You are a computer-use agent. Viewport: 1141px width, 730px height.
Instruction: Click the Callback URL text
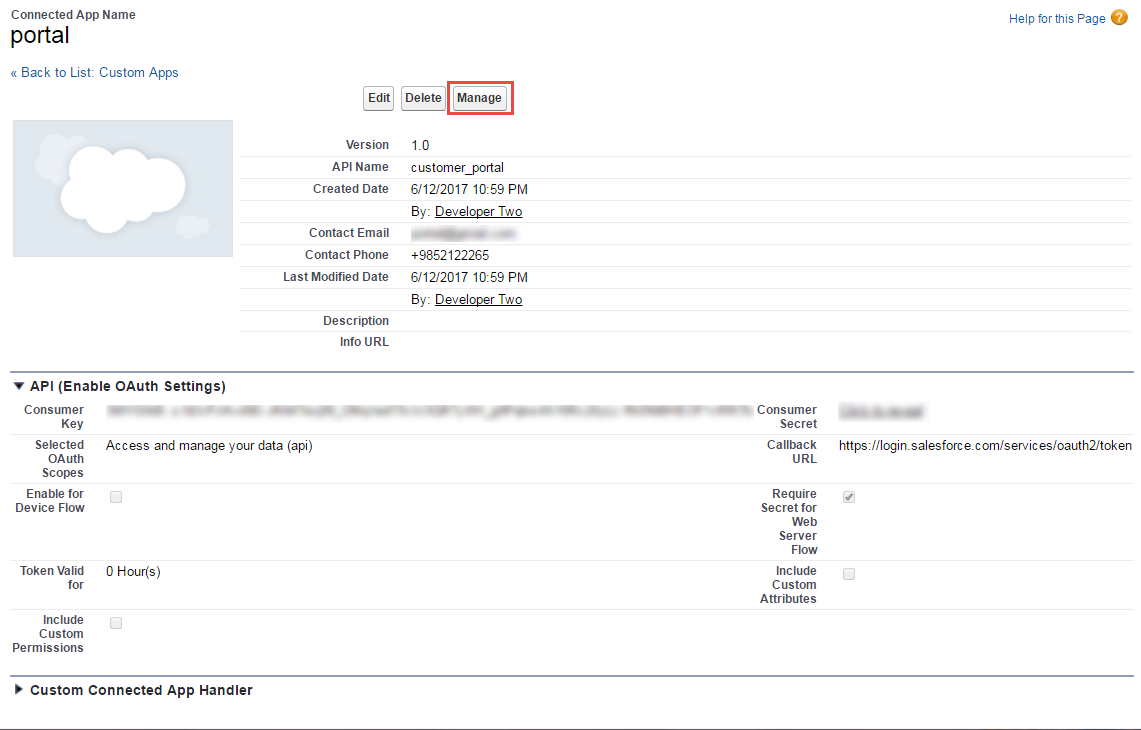[x=985, y=446]
